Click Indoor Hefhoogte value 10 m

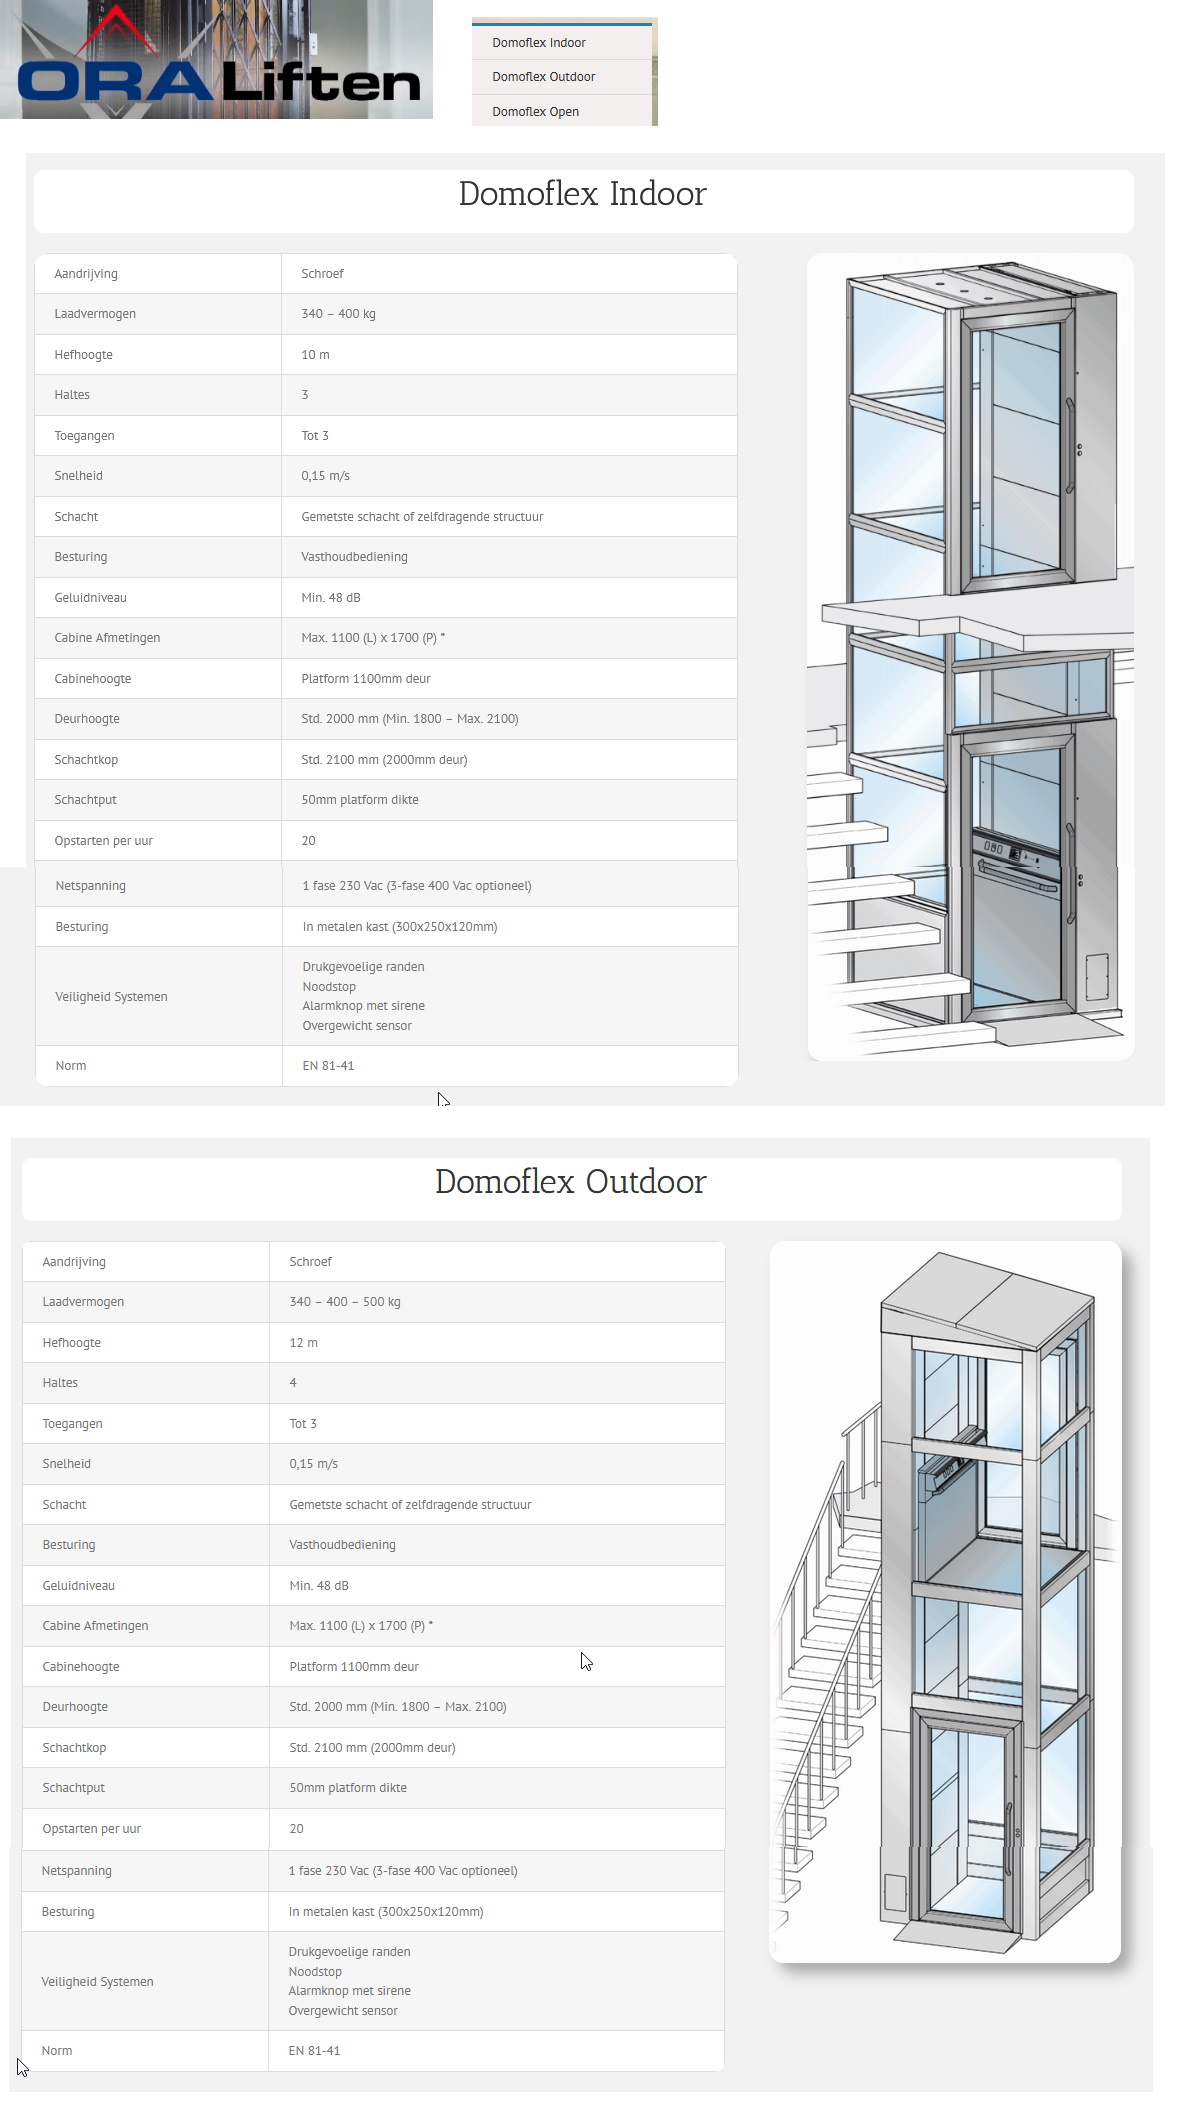coord(315,355)
